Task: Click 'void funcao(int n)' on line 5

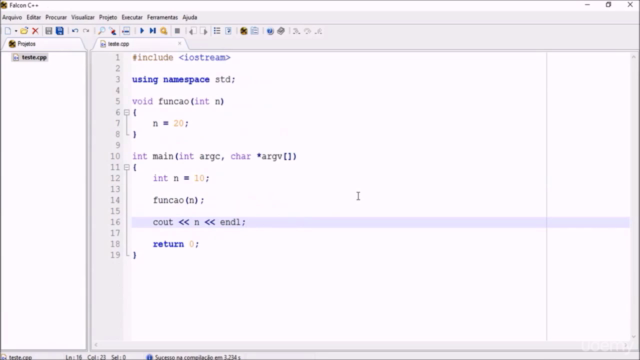Action: tap(178, 101)
